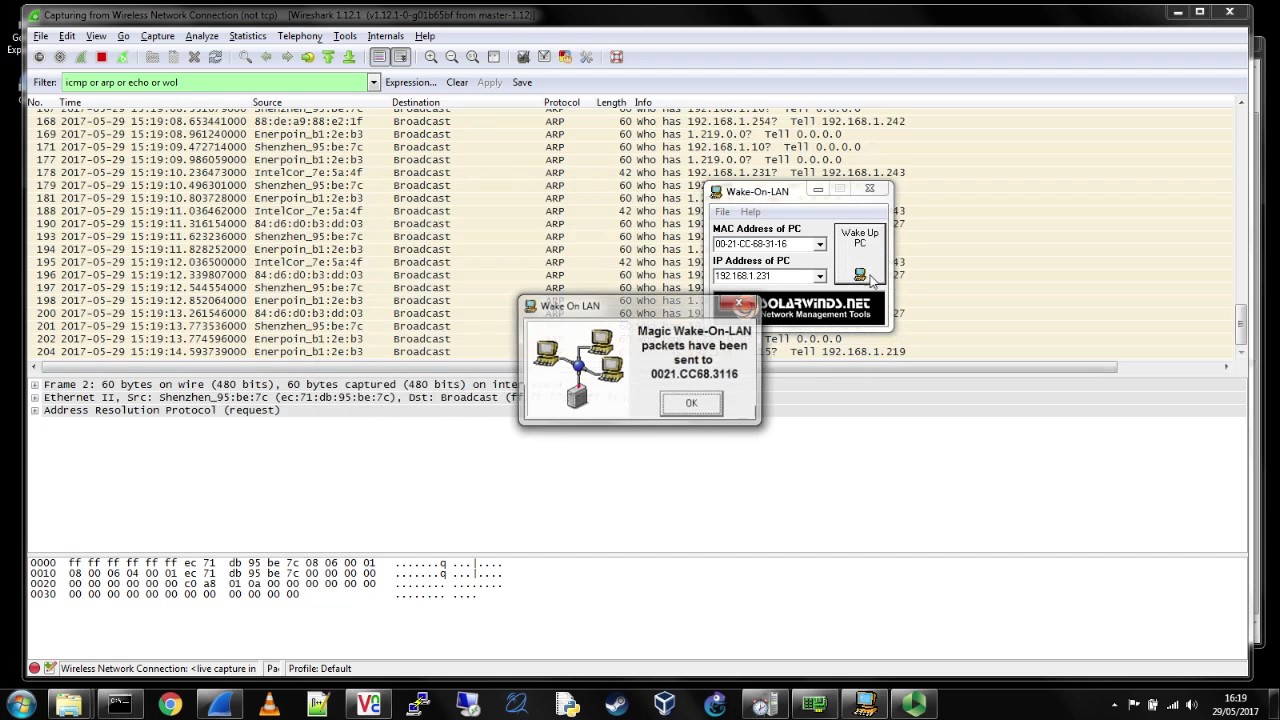Clear the display filter
Viewport: 1280px width, 720px height.
pos(457,82)
